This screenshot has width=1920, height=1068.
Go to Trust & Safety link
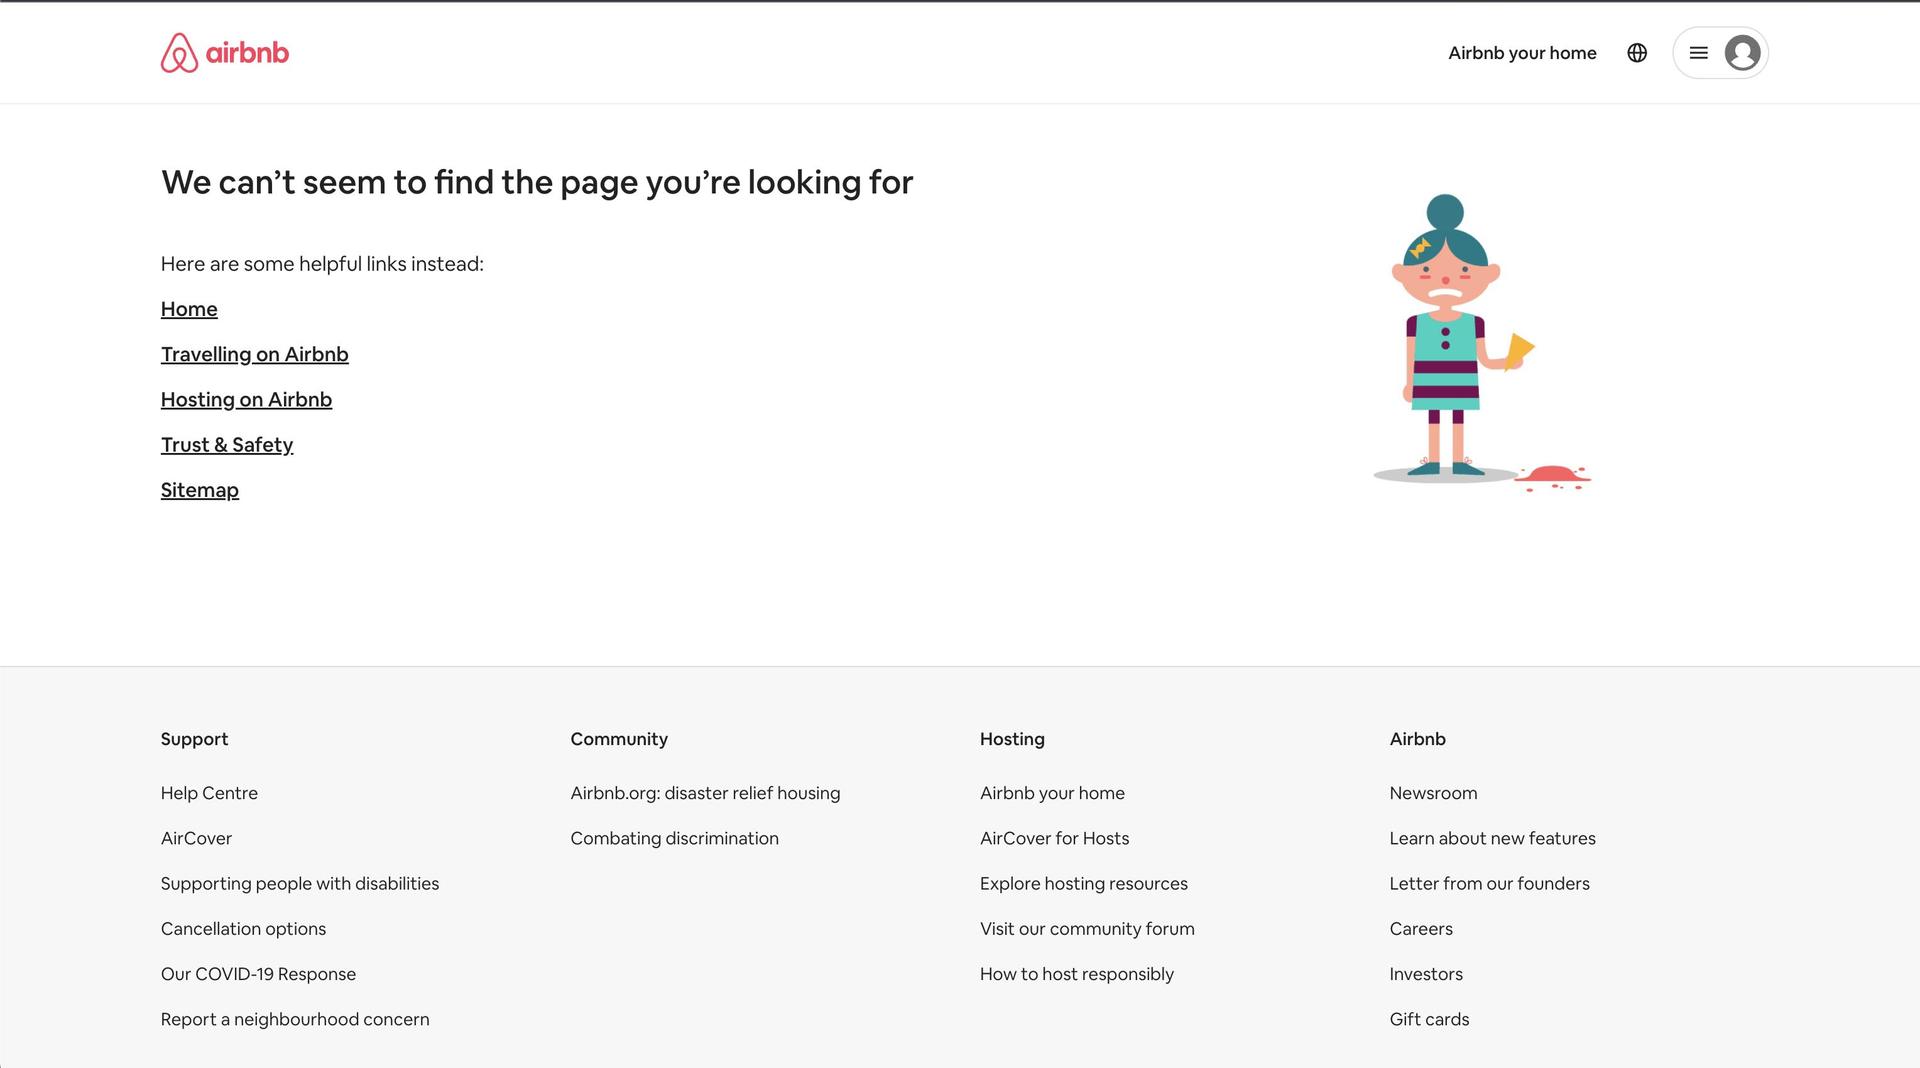coord(227,445)
